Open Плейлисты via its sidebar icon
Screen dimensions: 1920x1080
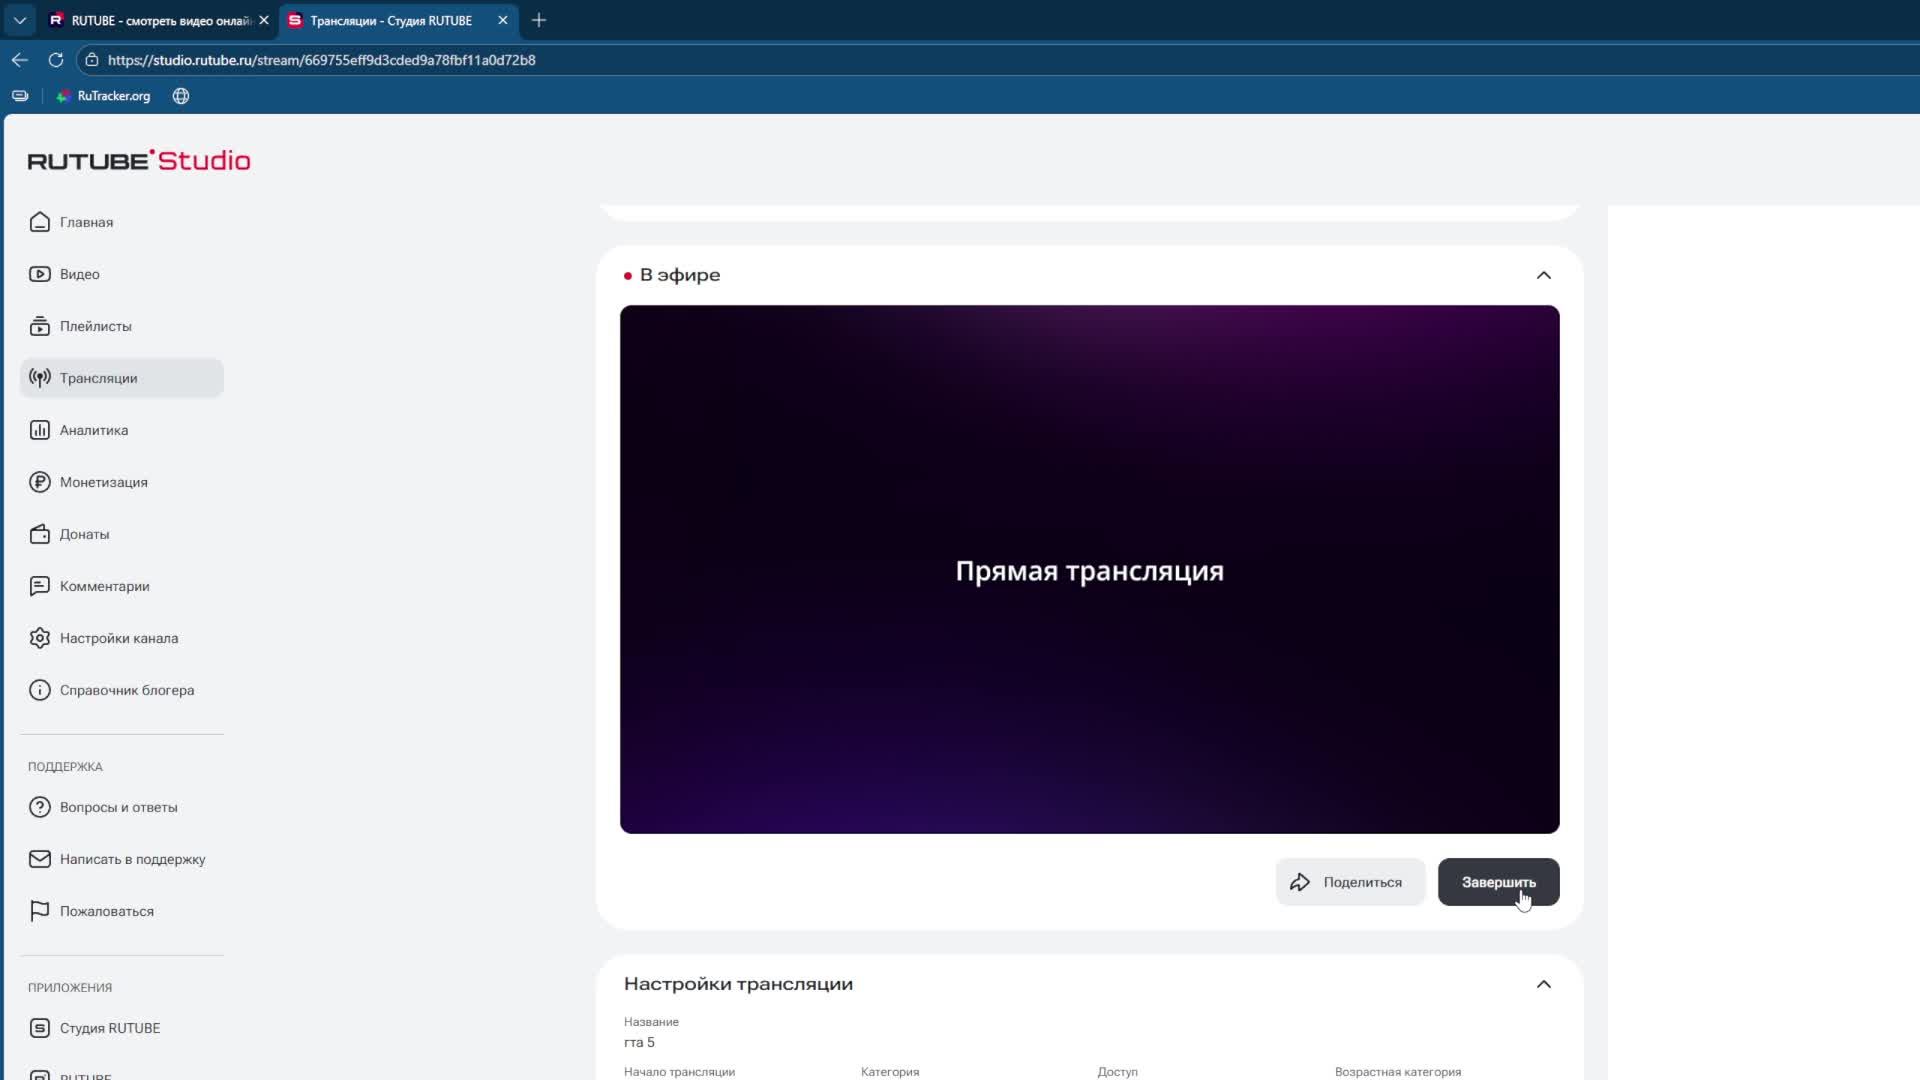(40, 326)
